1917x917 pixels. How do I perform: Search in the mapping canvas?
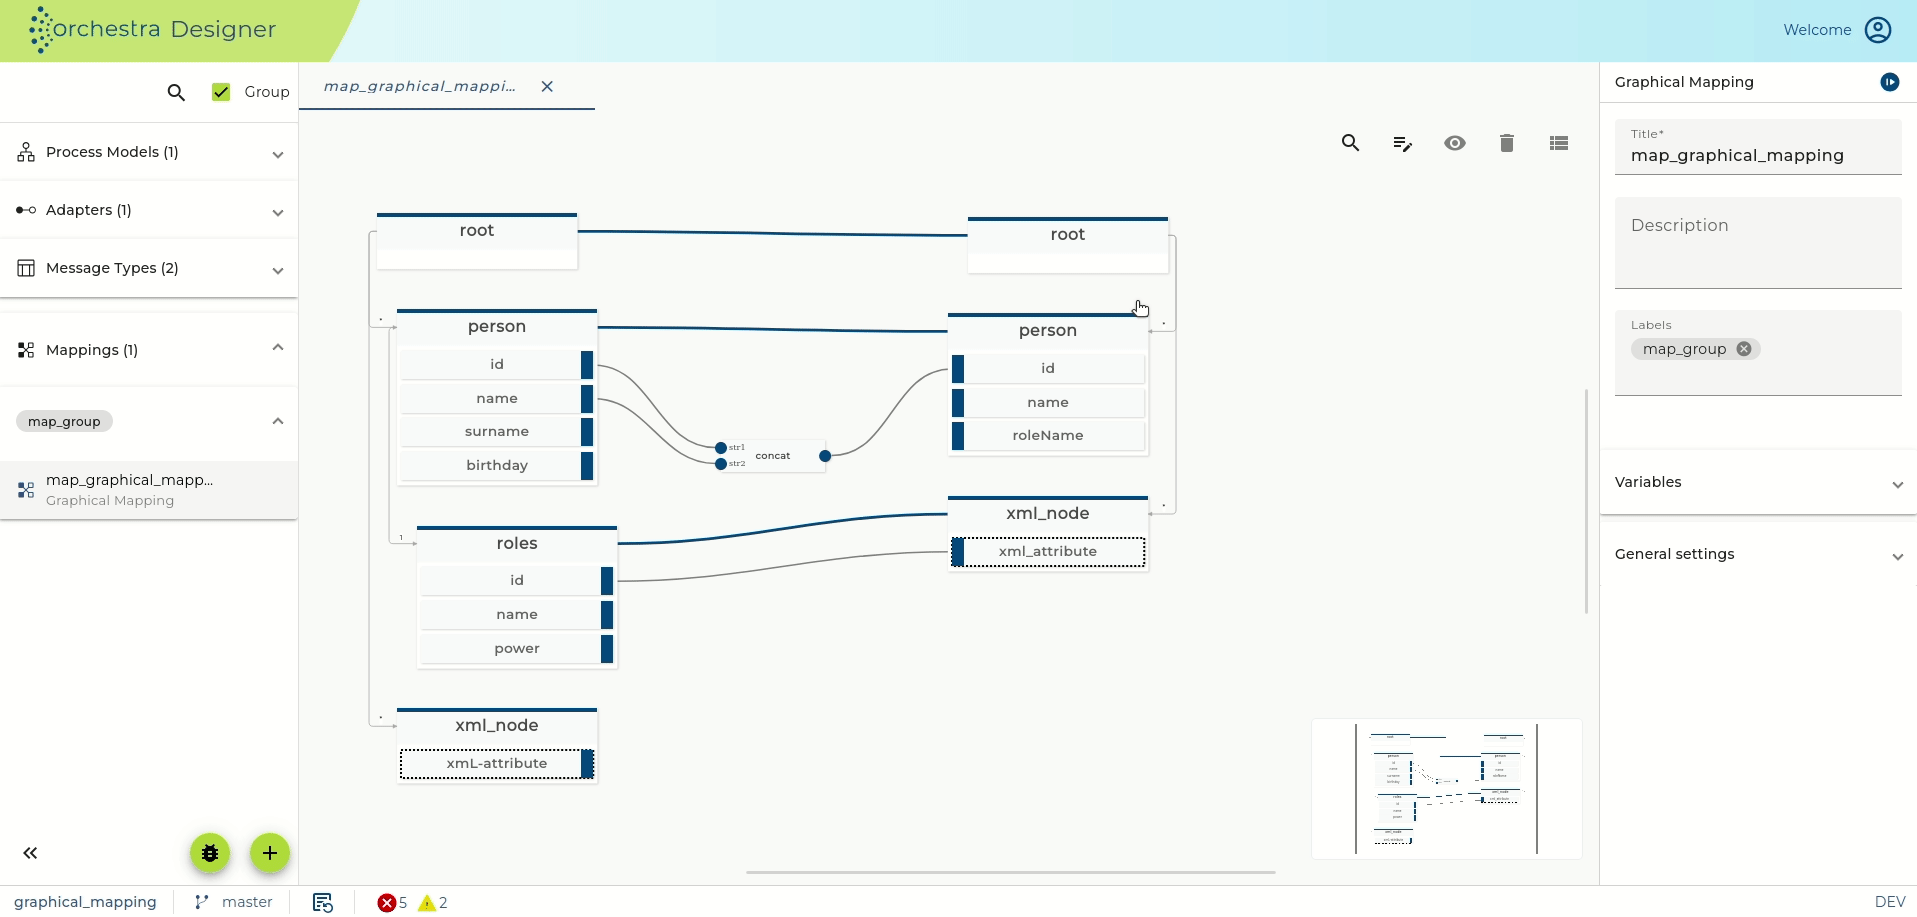(x=1350, y=143)
